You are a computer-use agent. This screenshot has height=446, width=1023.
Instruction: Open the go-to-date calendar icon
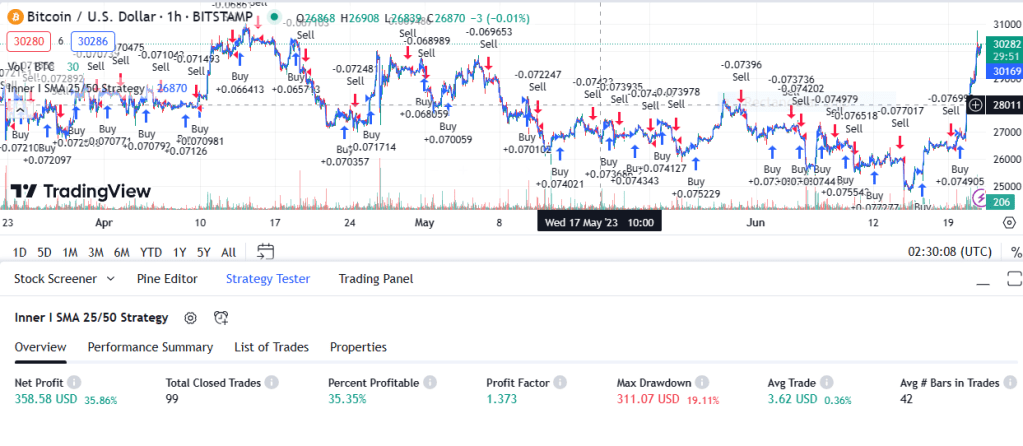pos(265,251)
